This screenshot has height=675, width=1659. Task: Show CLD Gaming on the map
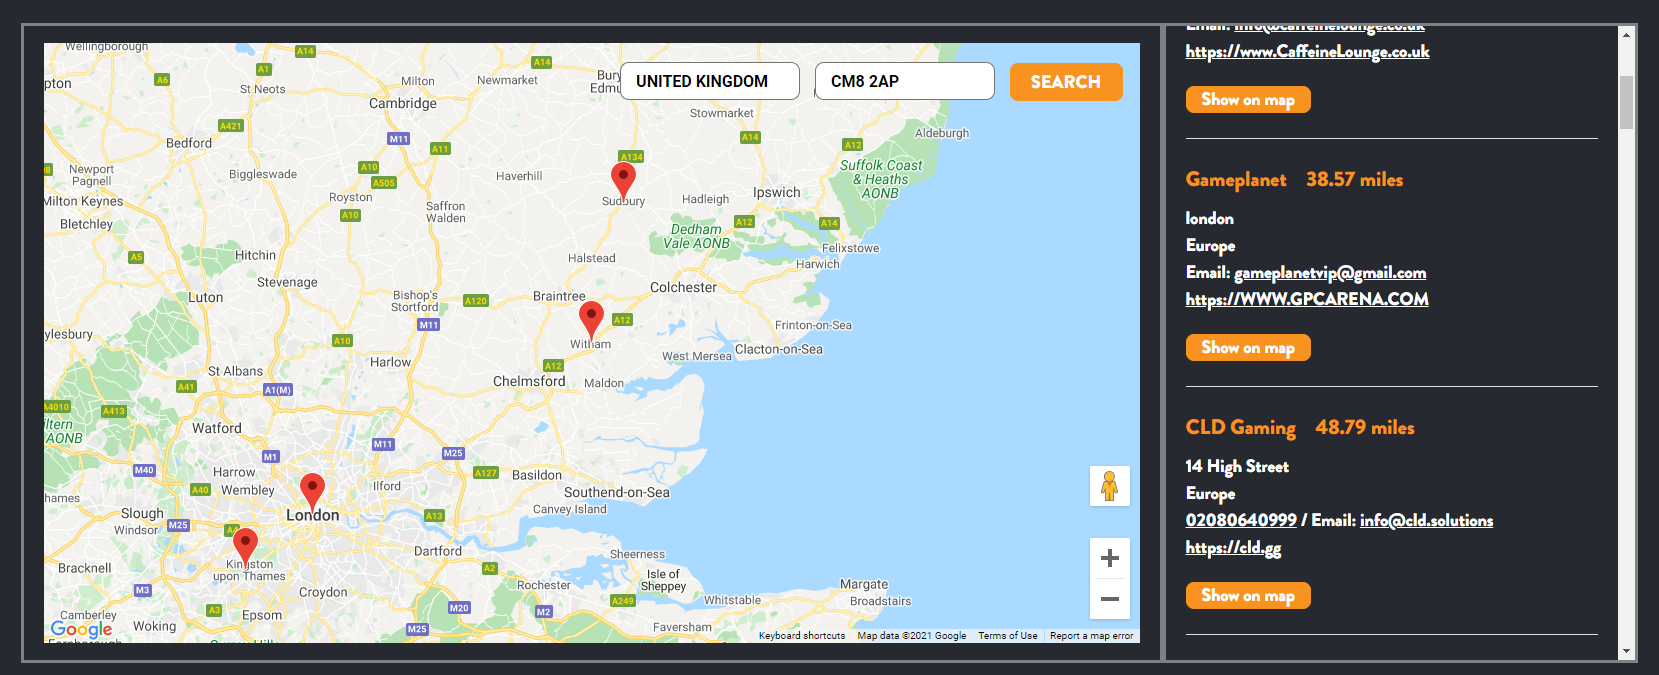(1247, 596)
